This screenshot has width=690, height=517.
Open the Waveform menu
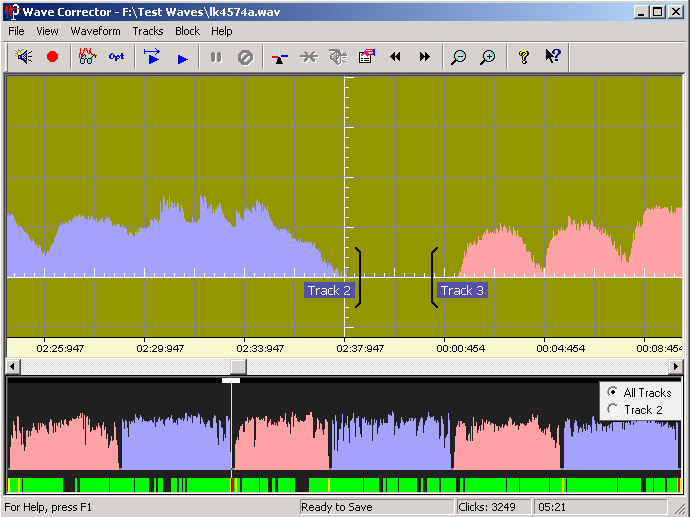tap(96, 31)
